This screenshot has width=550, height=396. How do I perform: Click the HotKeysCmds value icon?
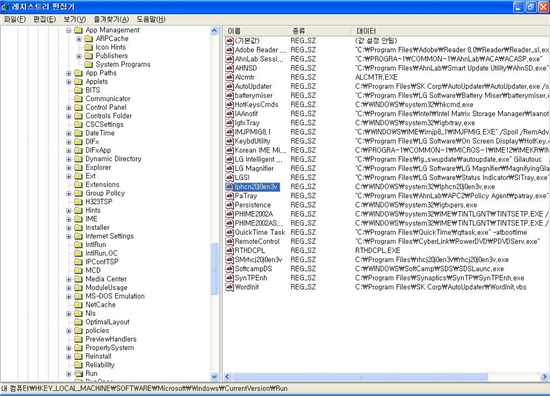tap(229, 105)
